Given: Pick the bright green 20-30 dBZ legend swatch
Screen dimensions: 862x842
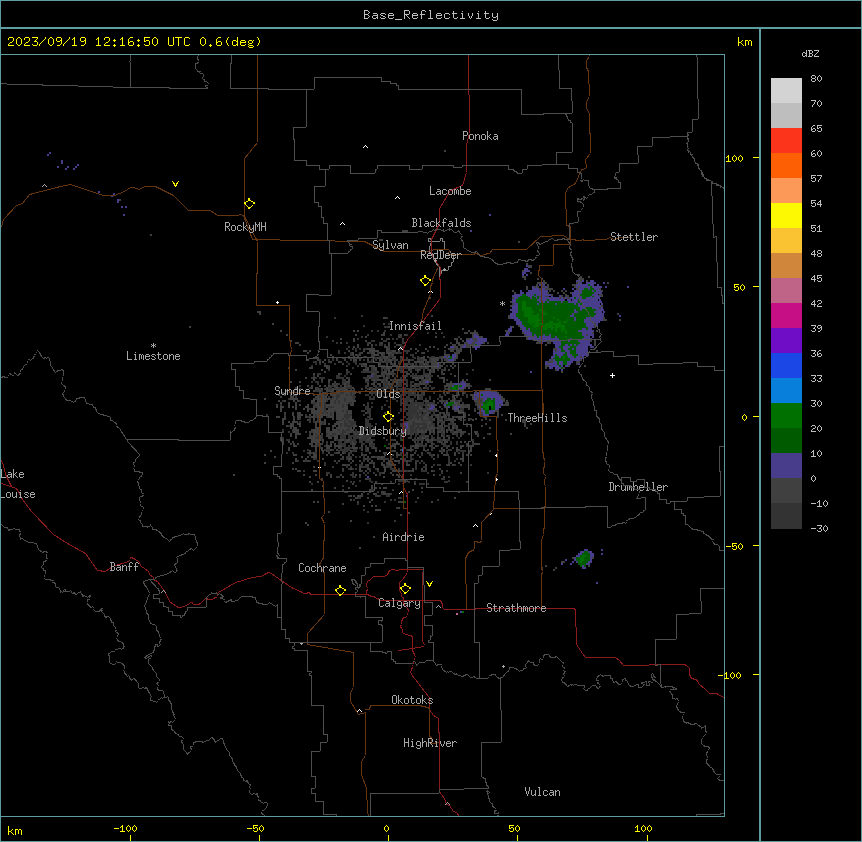Looking at the screenshot, I should click(x=786, y=416).
